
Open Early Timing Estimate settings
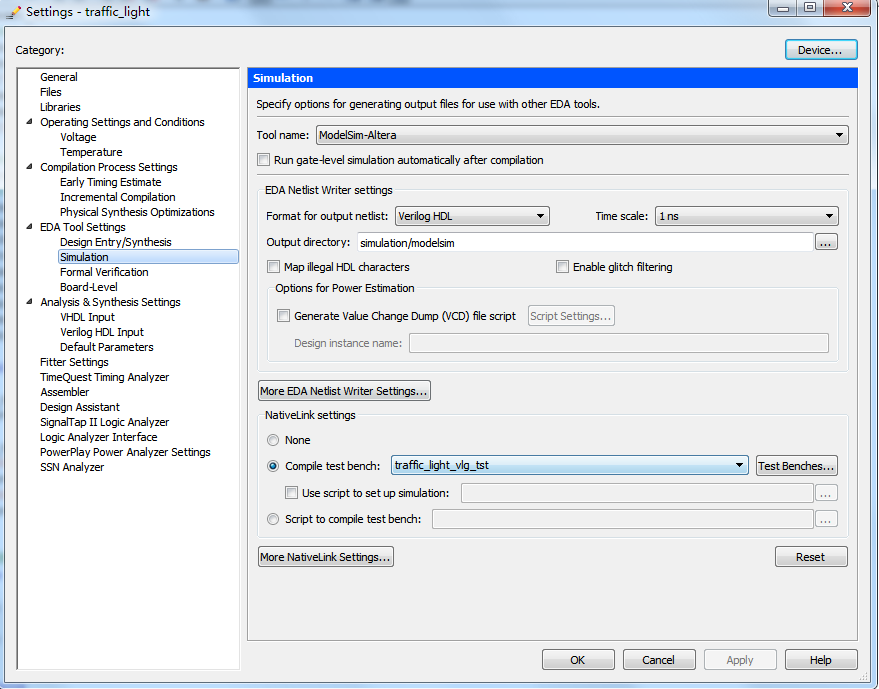coord(110,182)
